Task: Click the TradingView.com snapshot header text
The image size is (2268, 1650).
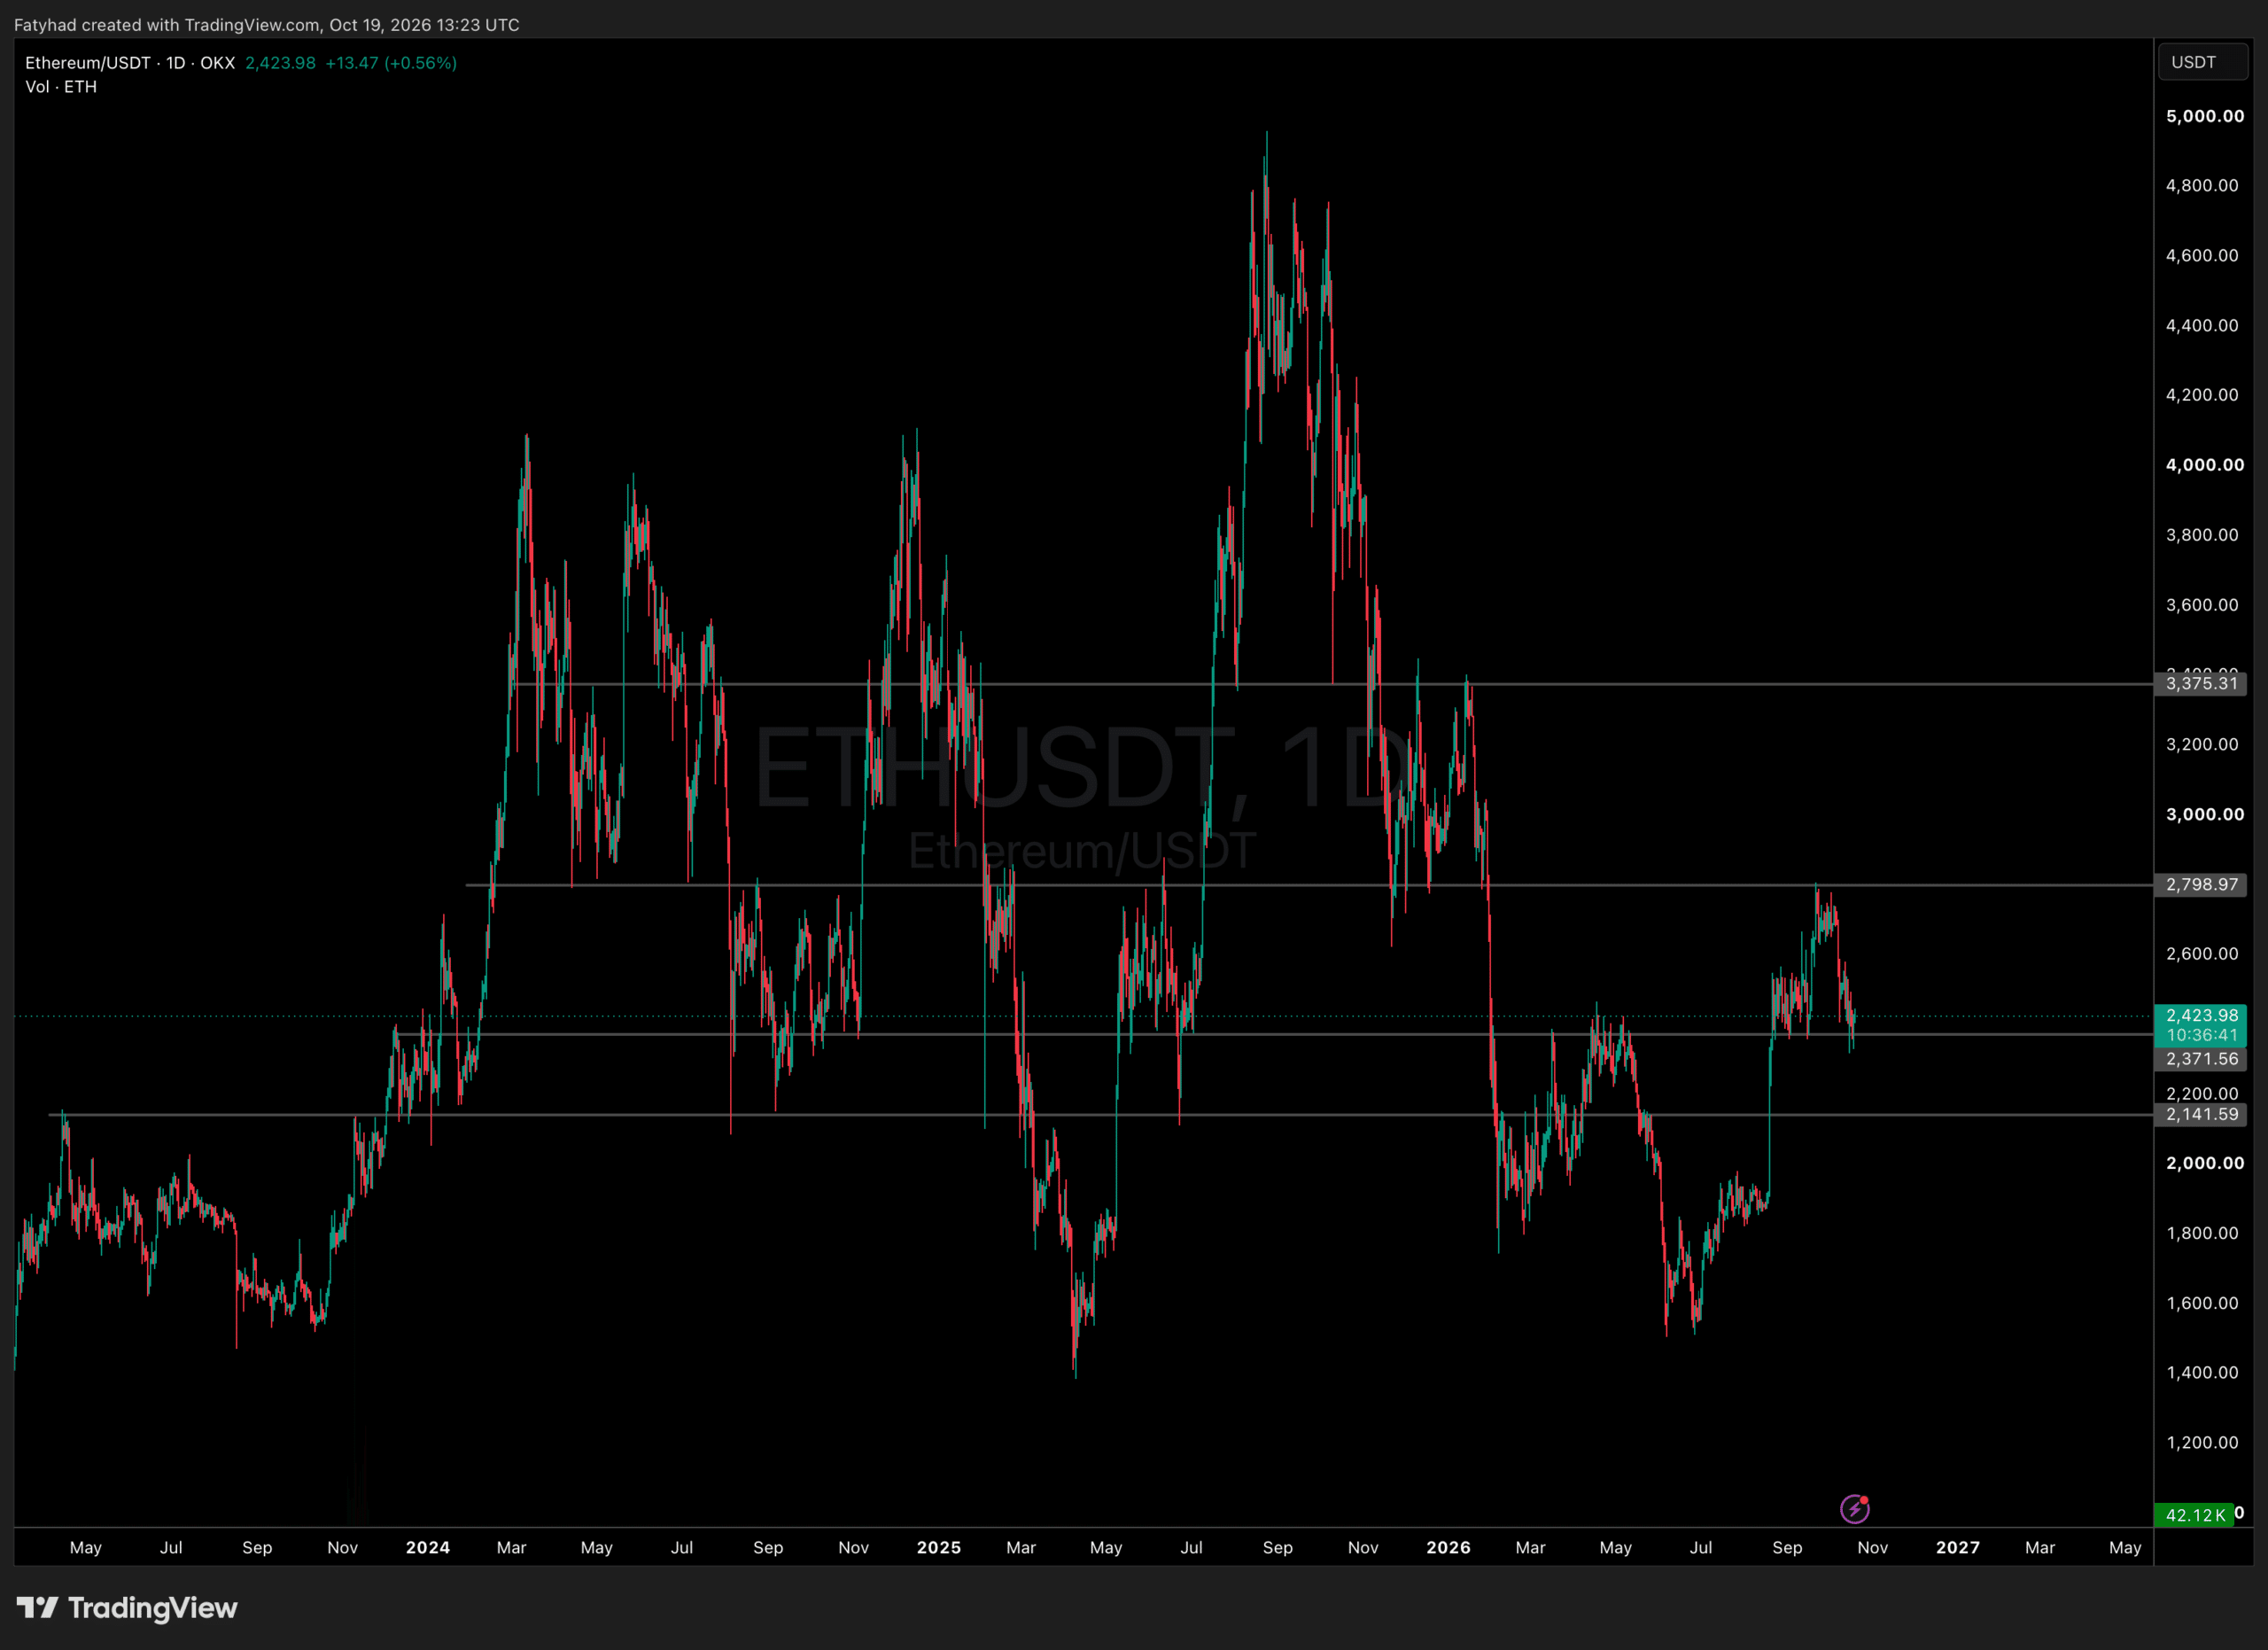Action: pos(267,25)
